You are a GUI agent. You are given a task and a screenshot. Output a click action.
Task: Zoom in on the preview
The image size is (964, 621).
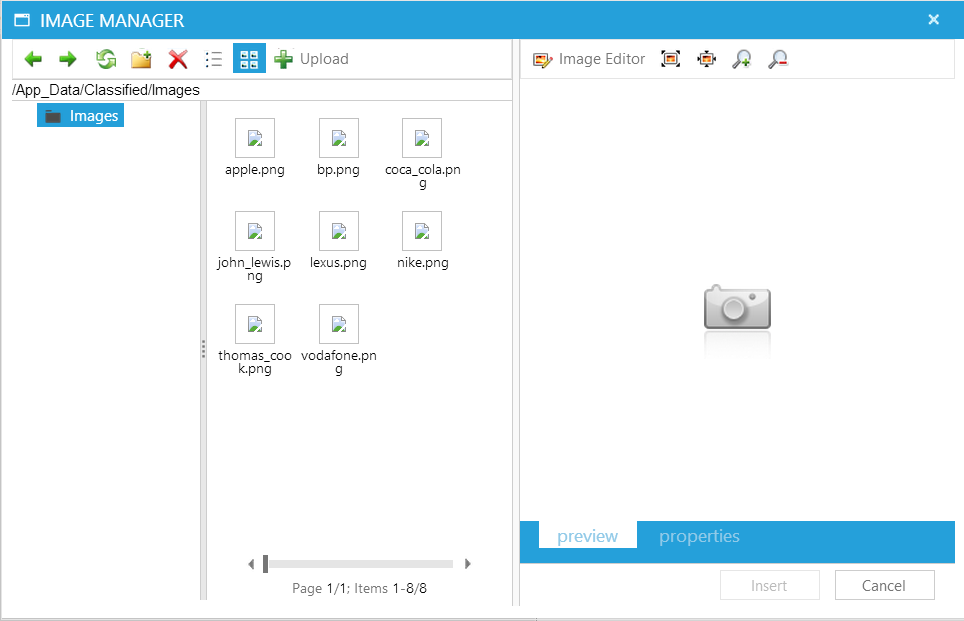[x=742, y=59]
